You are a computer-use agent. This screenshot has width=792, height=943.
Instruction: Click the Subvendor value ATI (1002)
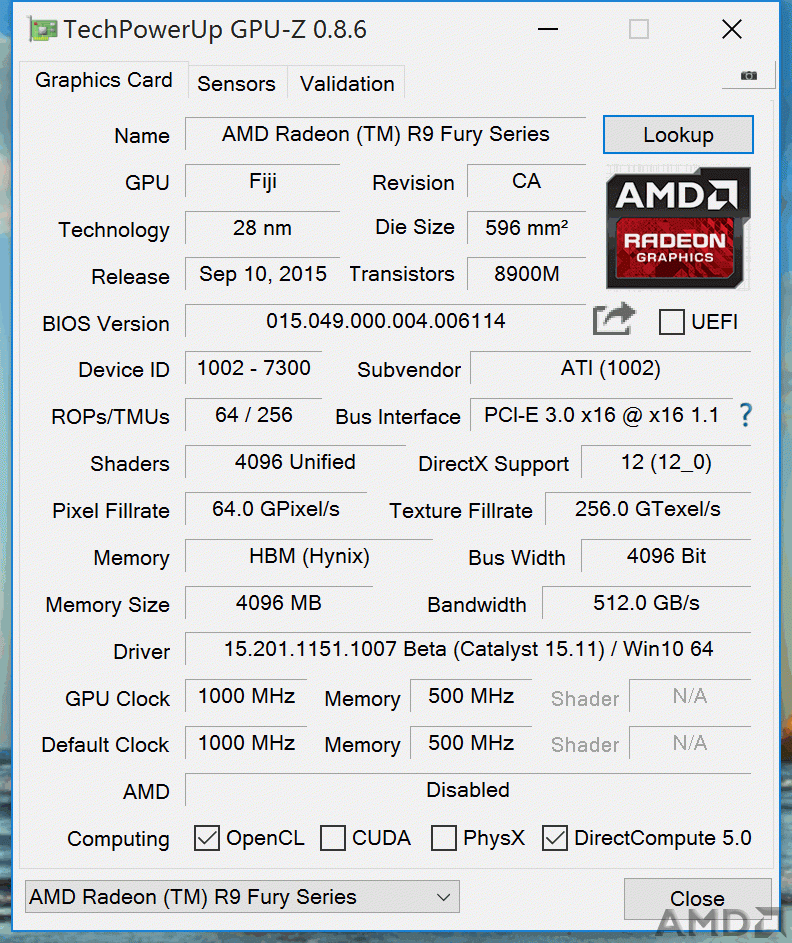click(x=610, y=368)
